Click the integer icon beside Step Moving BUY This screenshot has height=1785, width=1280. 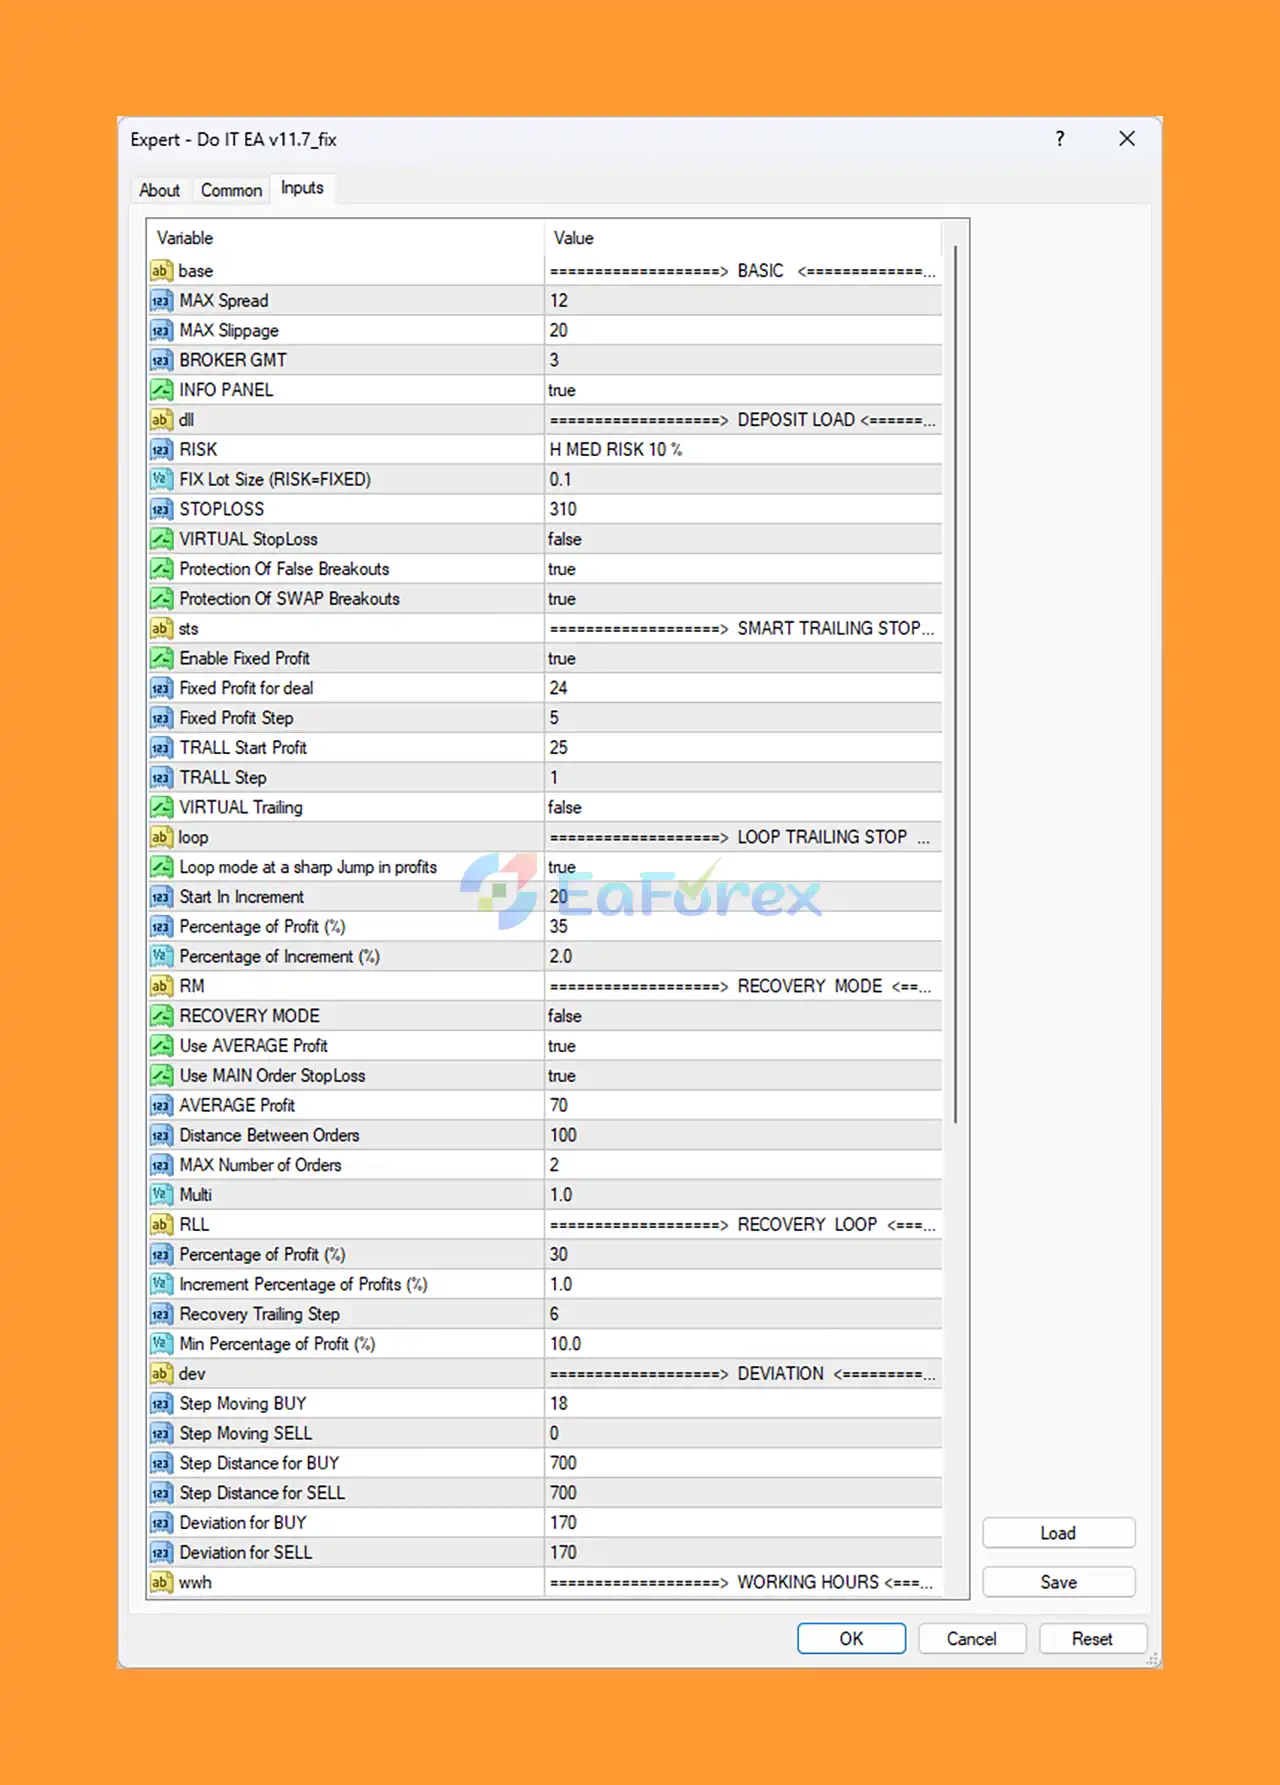[x=161, y=1404]
